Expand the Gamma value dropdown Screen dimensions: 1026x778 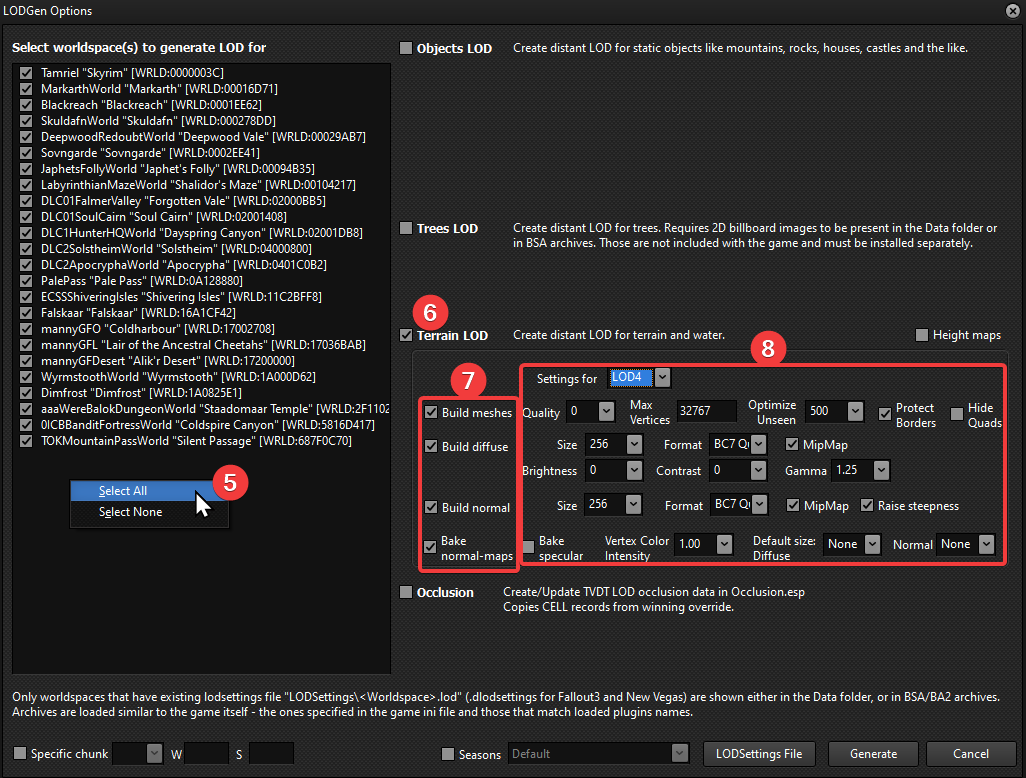[x=880, y=470]
